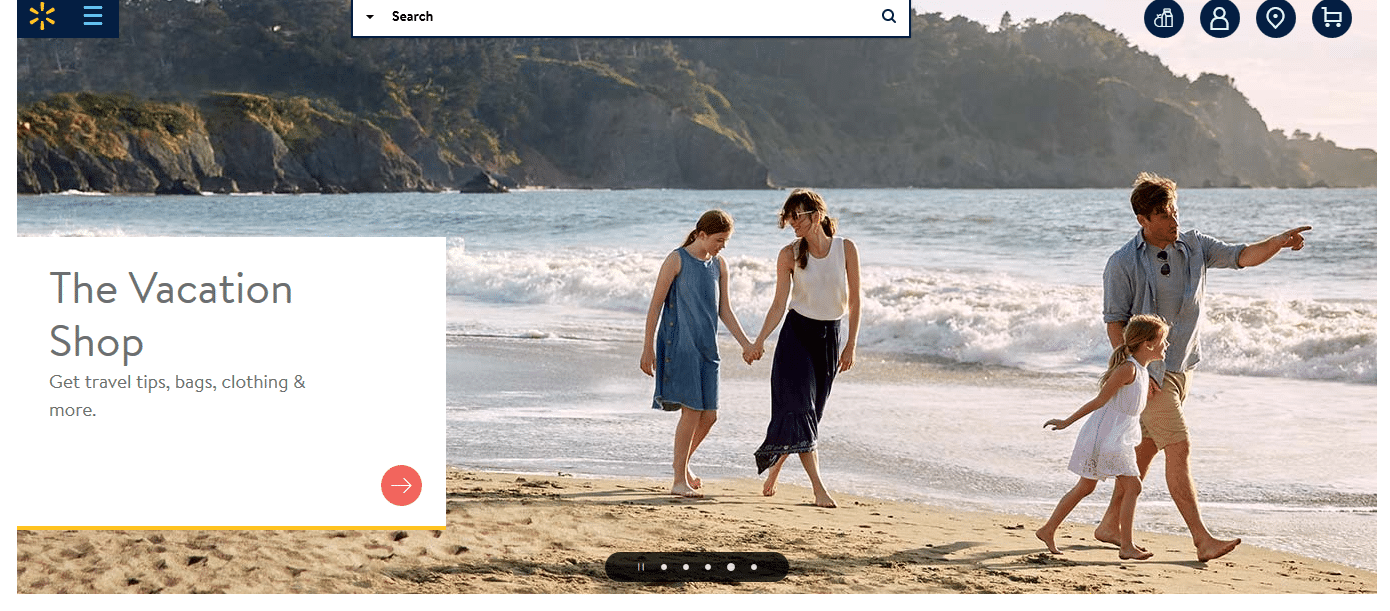This screenshot has width=1390, height=611.
Task: Select "The Vacation Shop" heading
Action: click(171, 315)
